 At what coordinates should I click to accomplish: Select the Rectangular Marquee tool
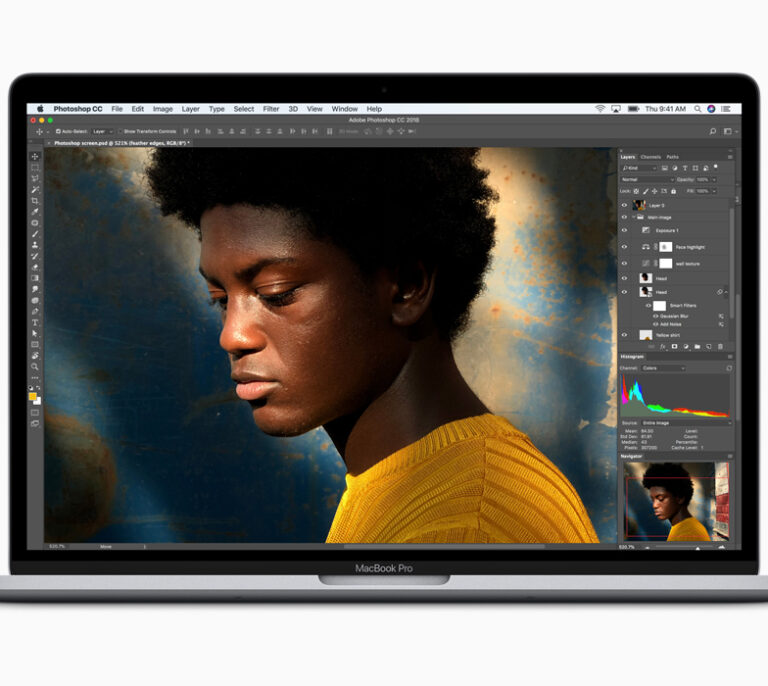pyautogui.click(x=35, y=167)
